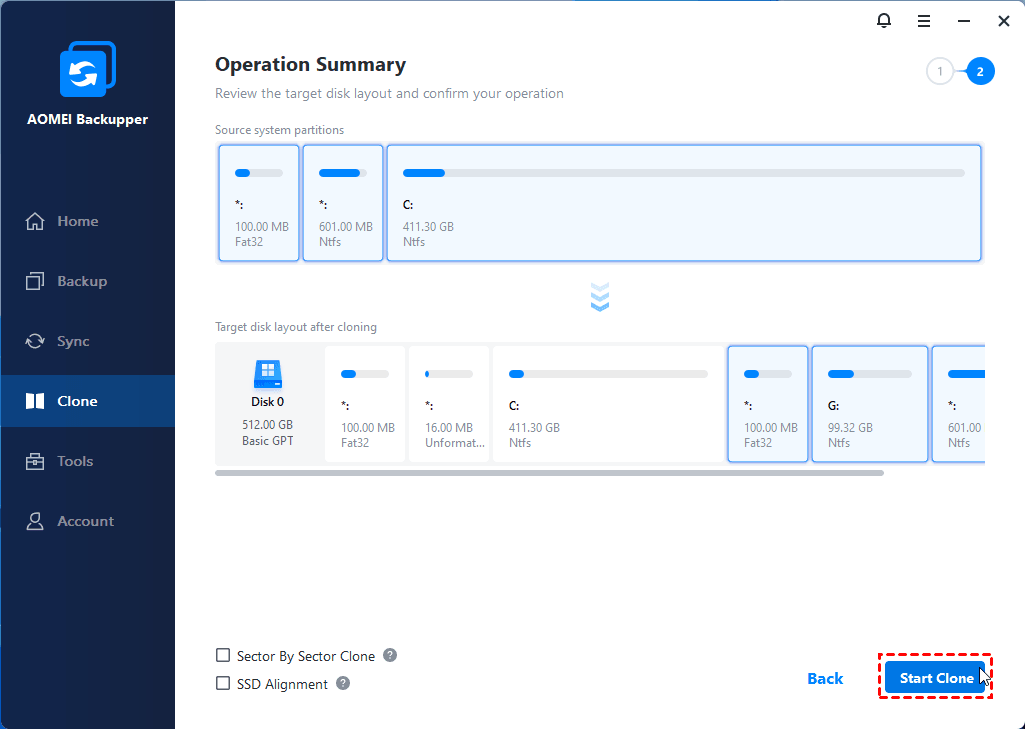Open help for SSD Alignment
The image size is (1025, 729).
point(343,683)
